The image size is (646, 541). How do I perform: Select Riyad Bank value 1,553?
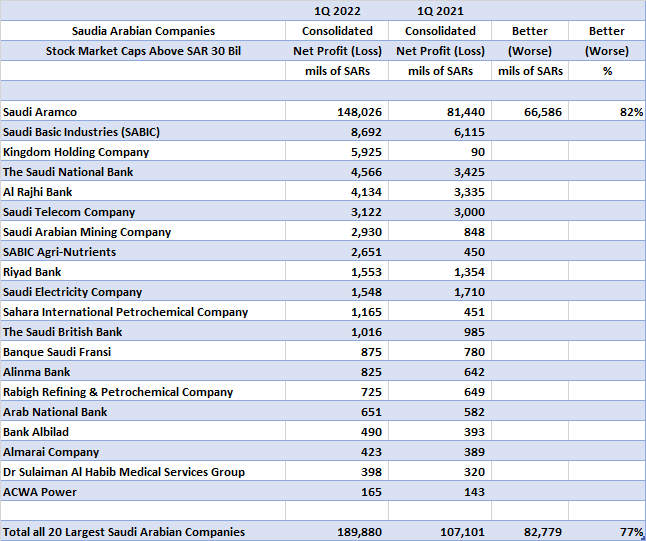[x=337, y=272]
